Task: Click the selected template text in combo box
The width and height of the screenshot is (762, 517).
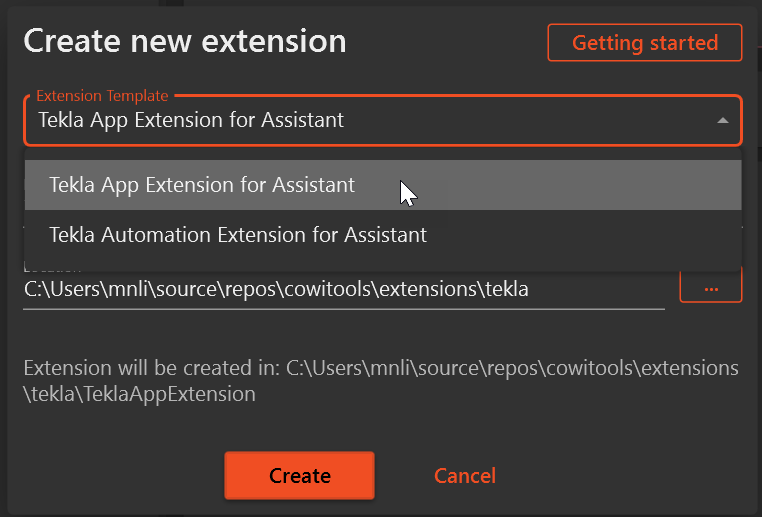Action: point(191,120)
